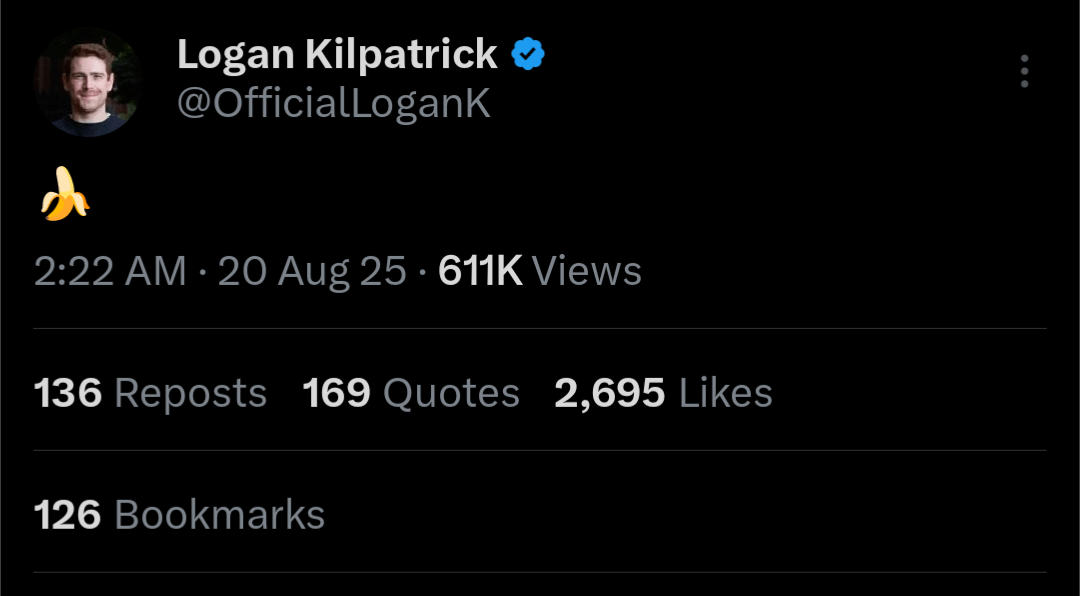This screenshot has height=596, width=1080.
Task: Click the 169 quote count number
Action: pyautogui.click(x=337, y=394)
